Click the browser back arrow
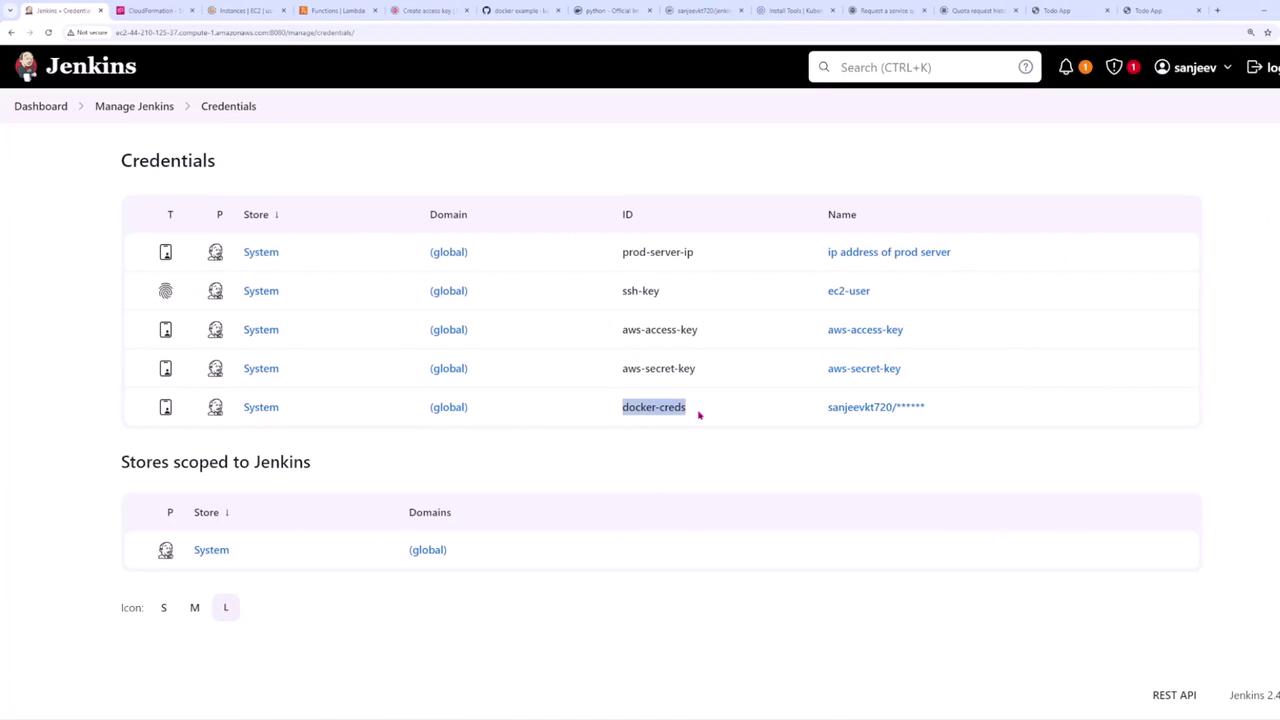1280x720 pixels. (x=11, y=32)
